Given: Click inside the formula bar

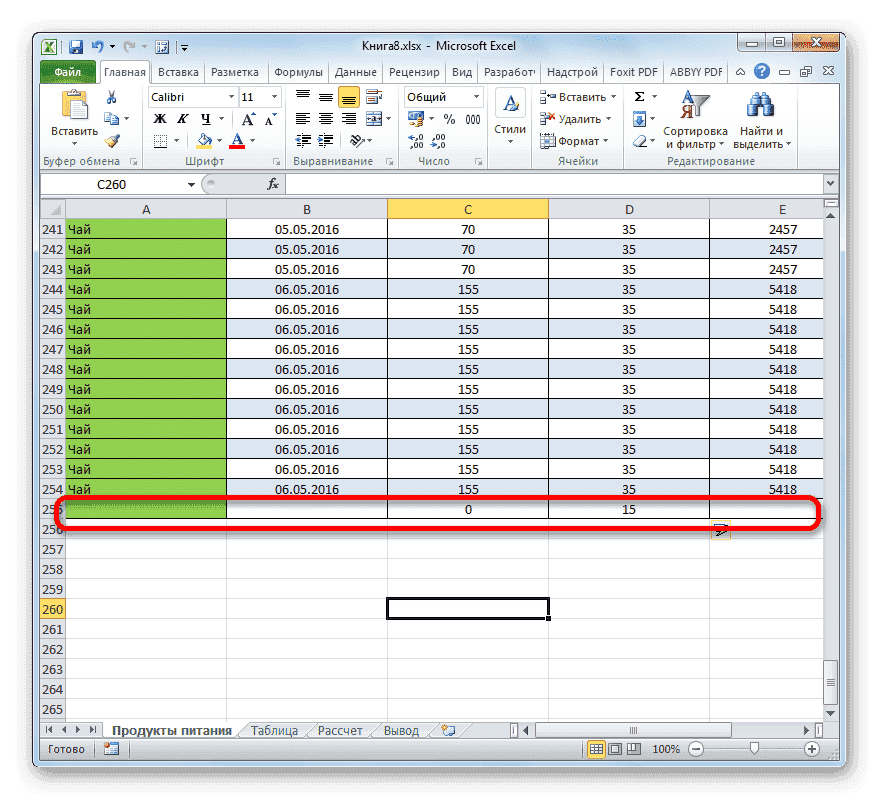Looking at the screenshot, I should pyautogui.click(x=500, y=184).
